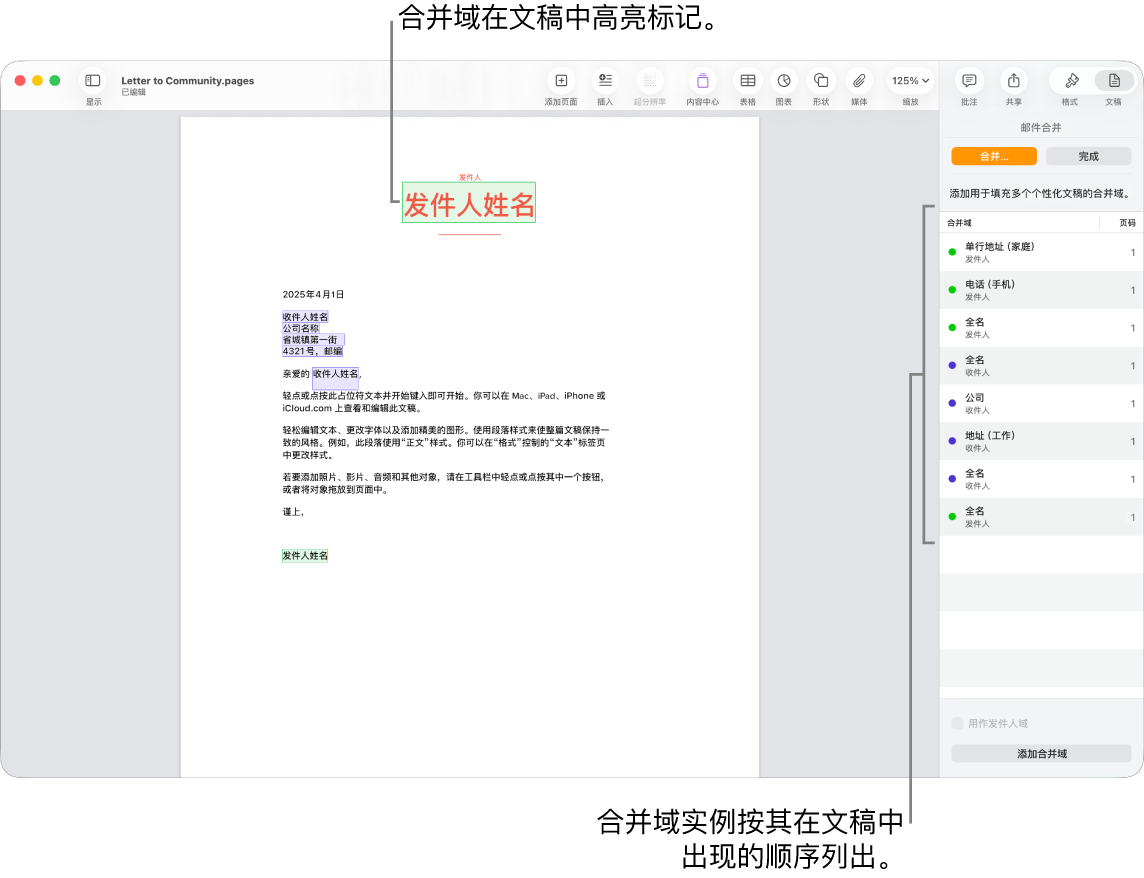Insert a table using the 表格 icon
The image size is (1144, 878).
click(x=746, y=81)
